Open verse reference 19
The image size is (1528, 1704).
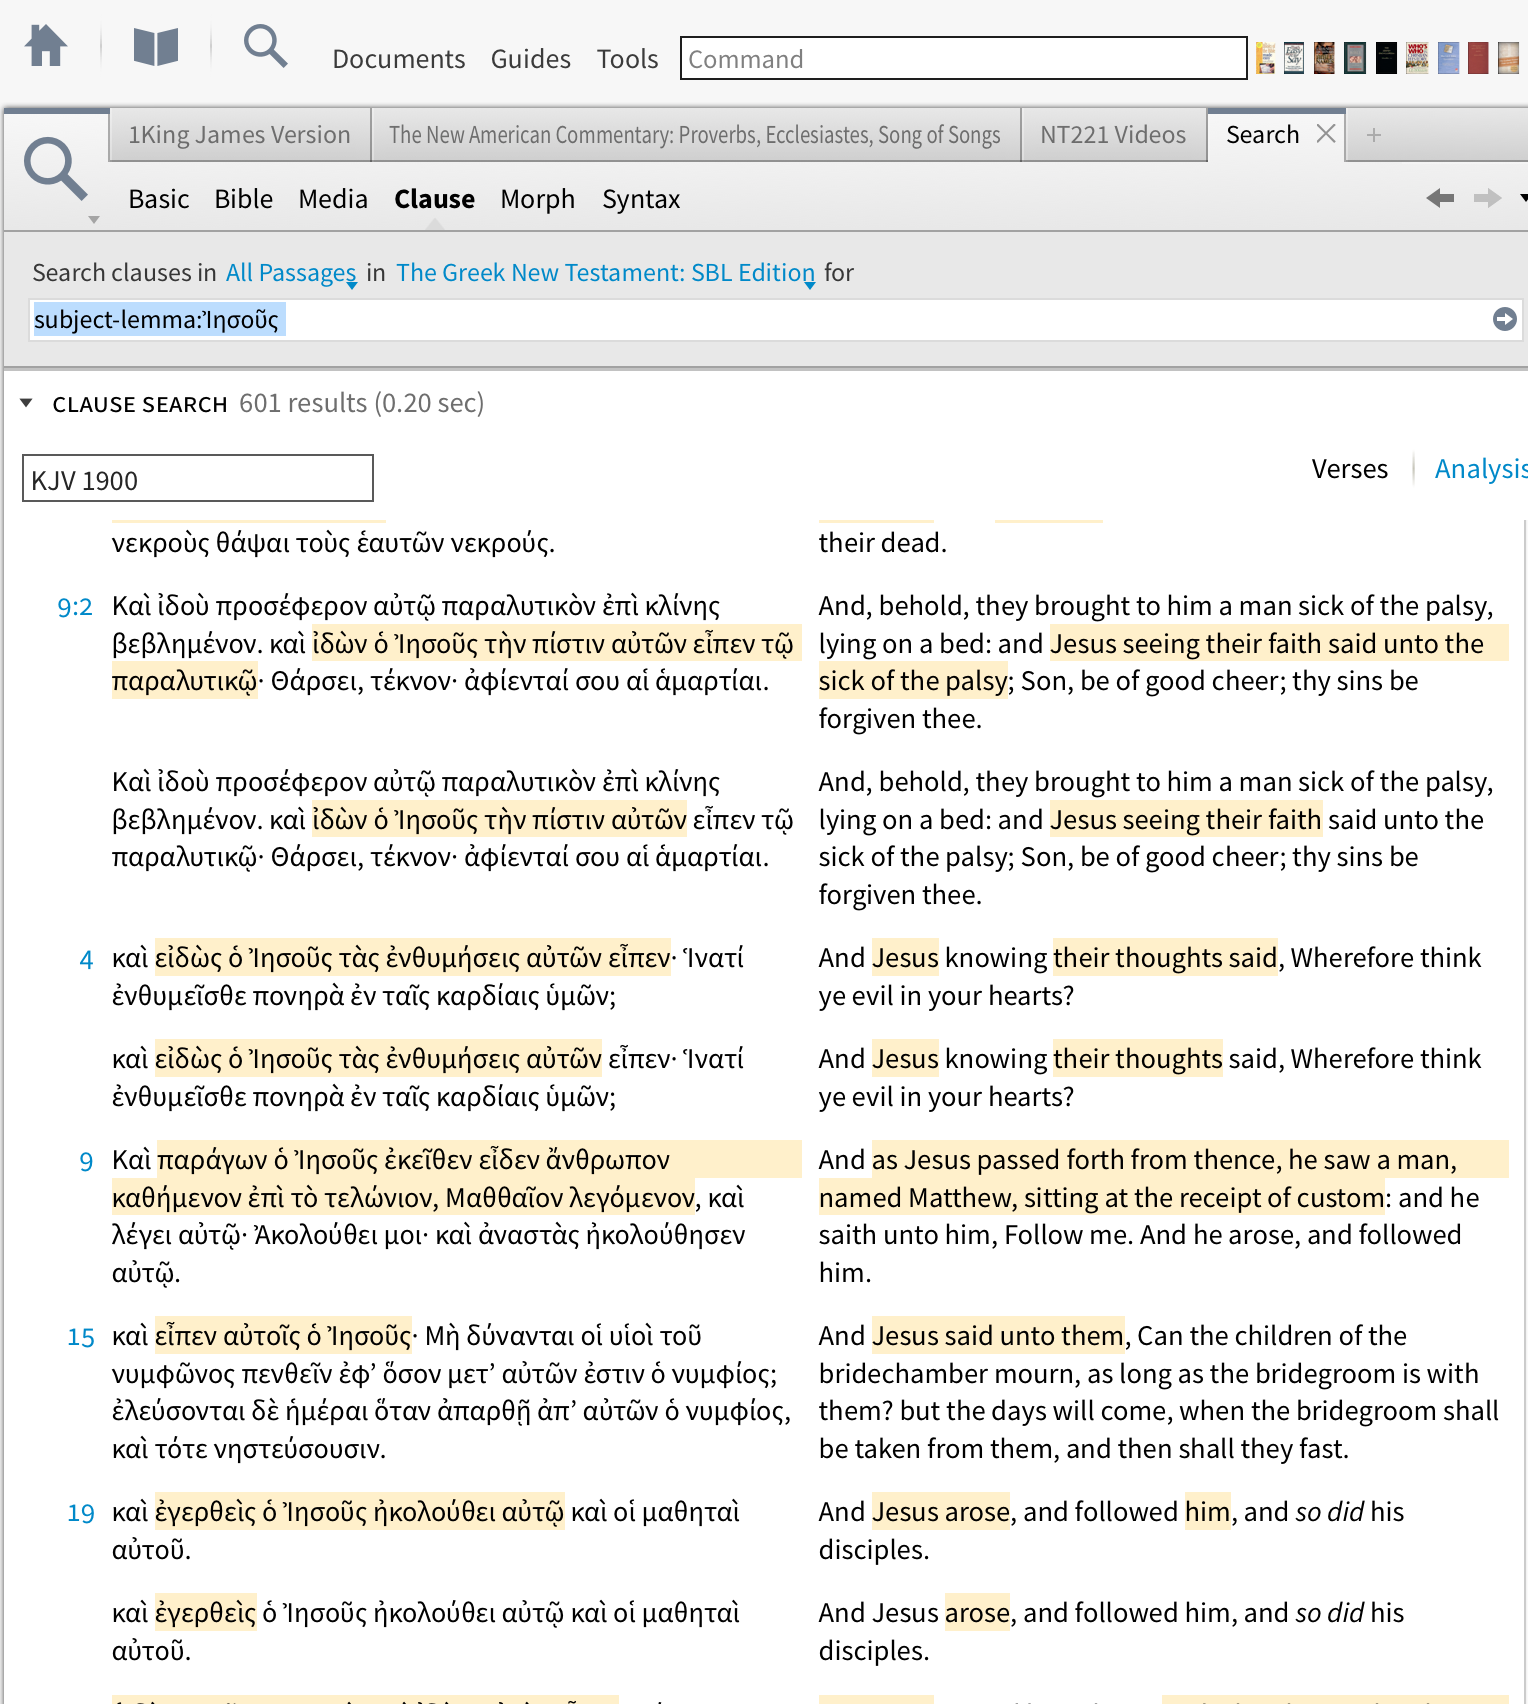[x=80, y=1513]
